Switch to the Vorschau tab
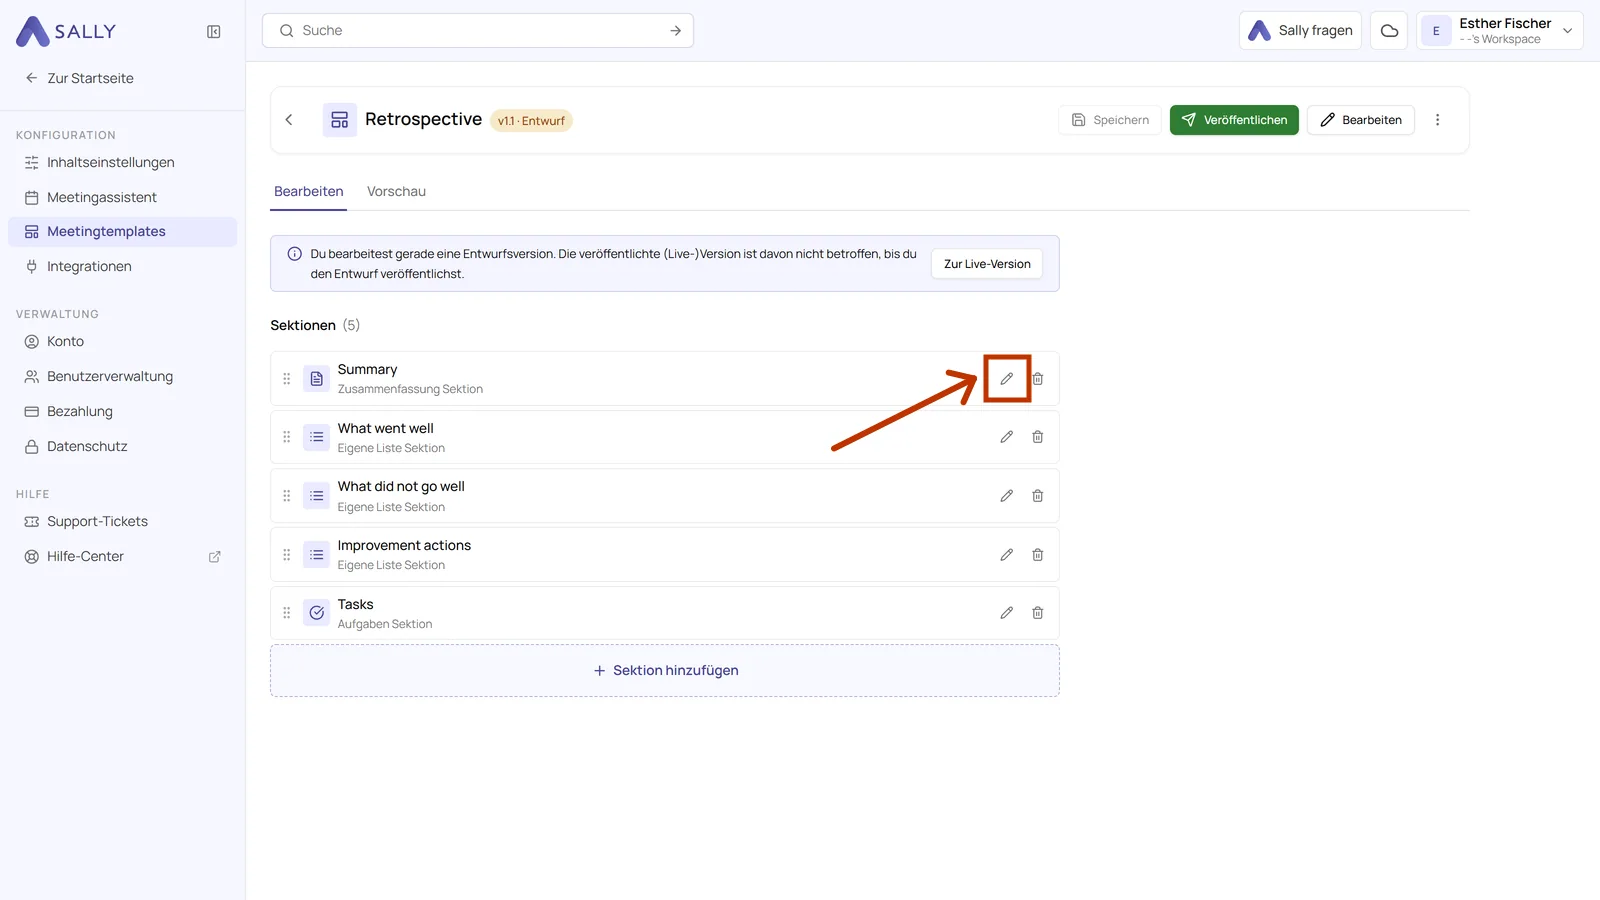 [396, 191]
